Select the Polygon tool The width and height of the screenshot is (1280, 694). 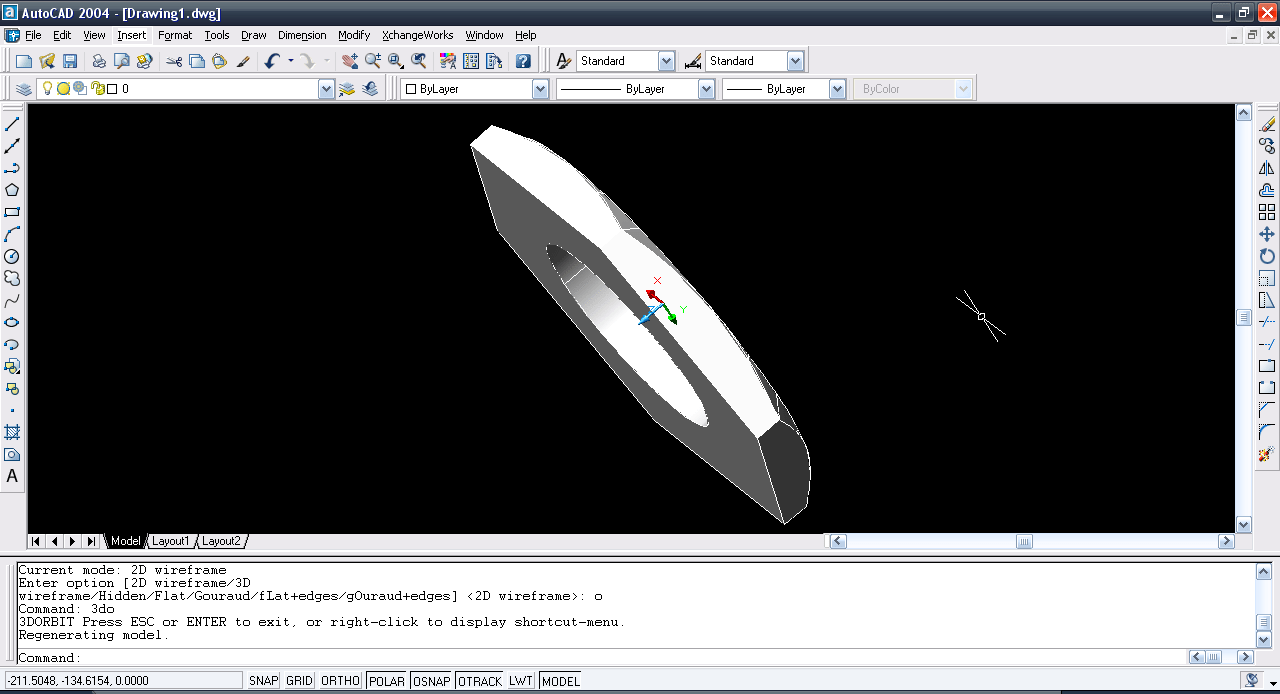coord(12,190)
